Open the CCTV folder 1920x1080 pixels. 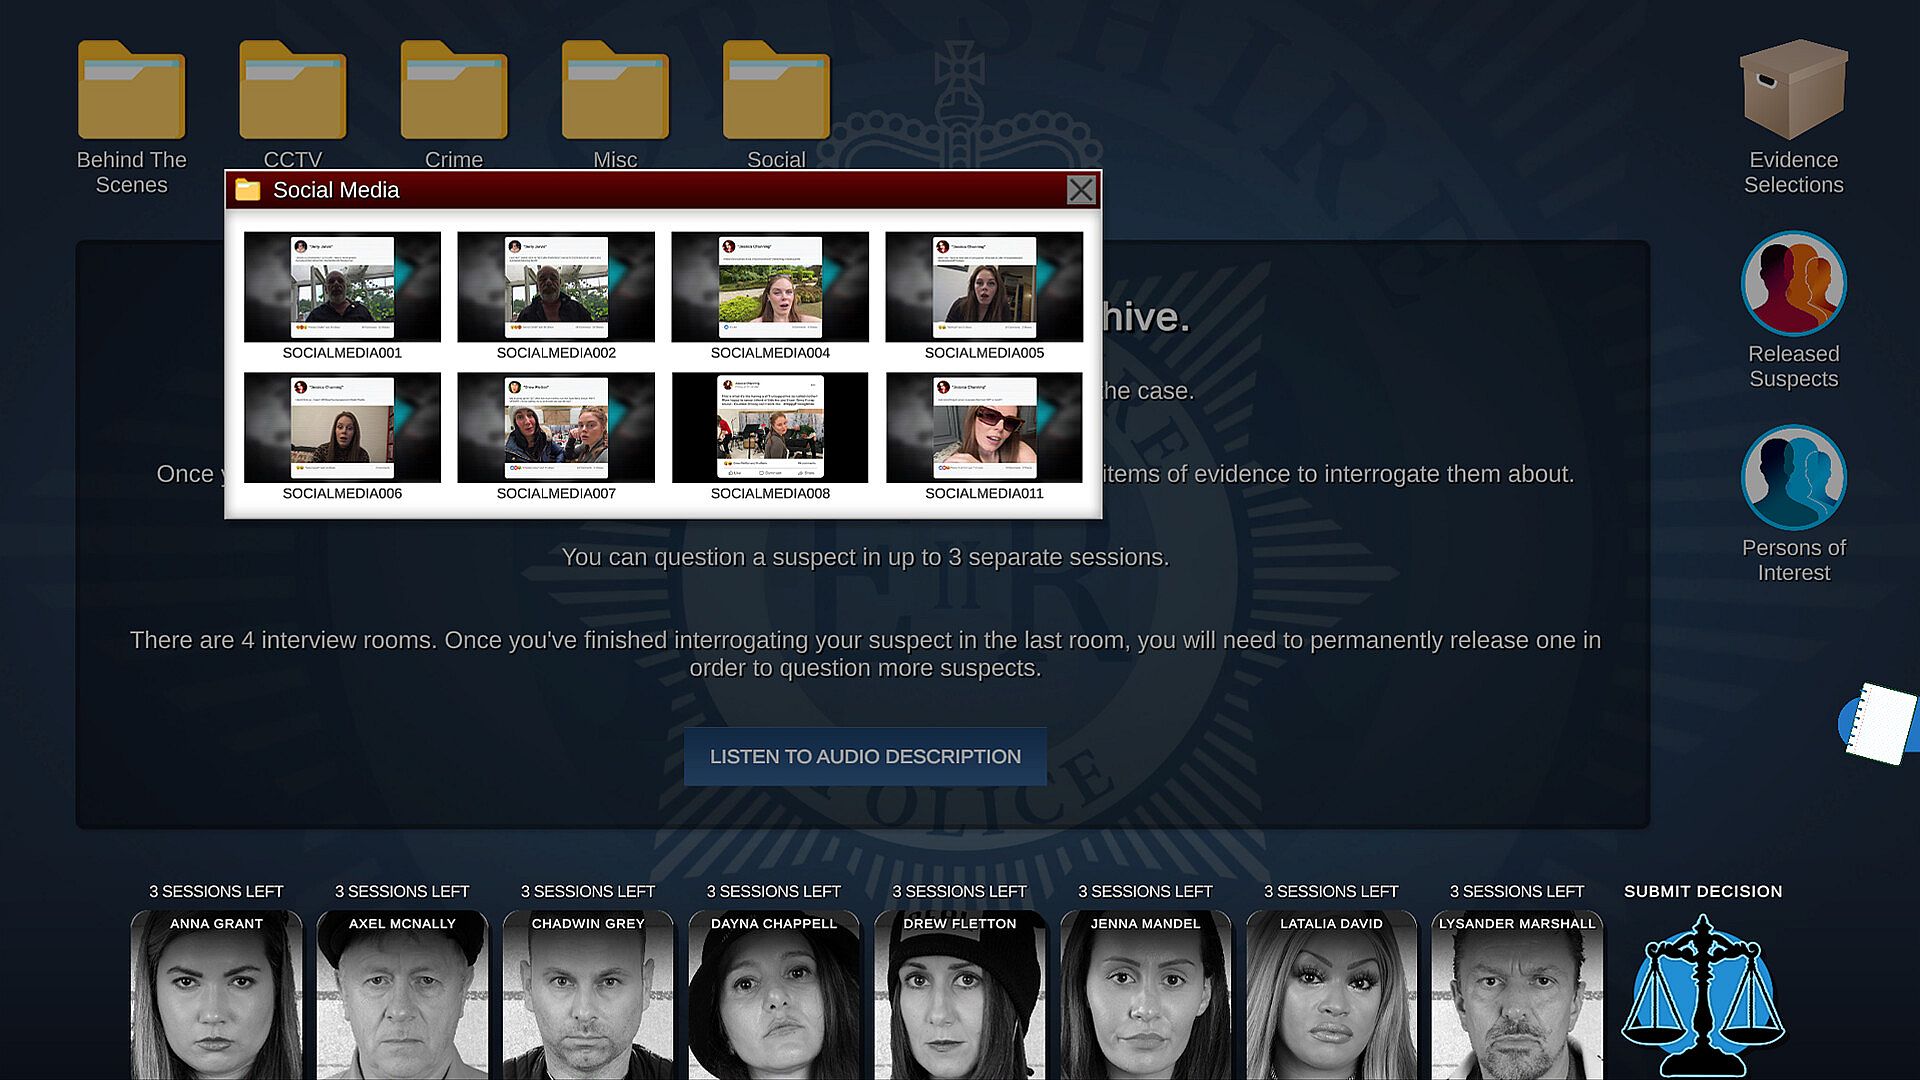coord(292,92)
